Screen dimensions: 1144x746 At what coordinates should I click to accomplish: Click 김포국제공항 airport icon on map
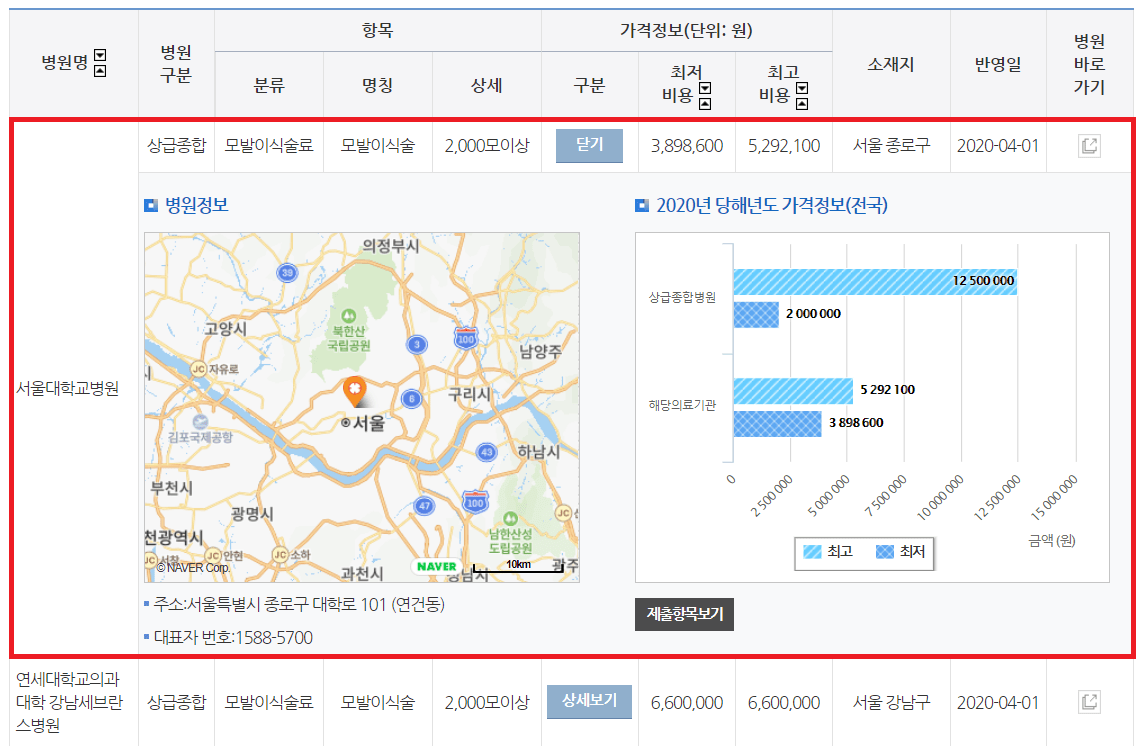200,422
